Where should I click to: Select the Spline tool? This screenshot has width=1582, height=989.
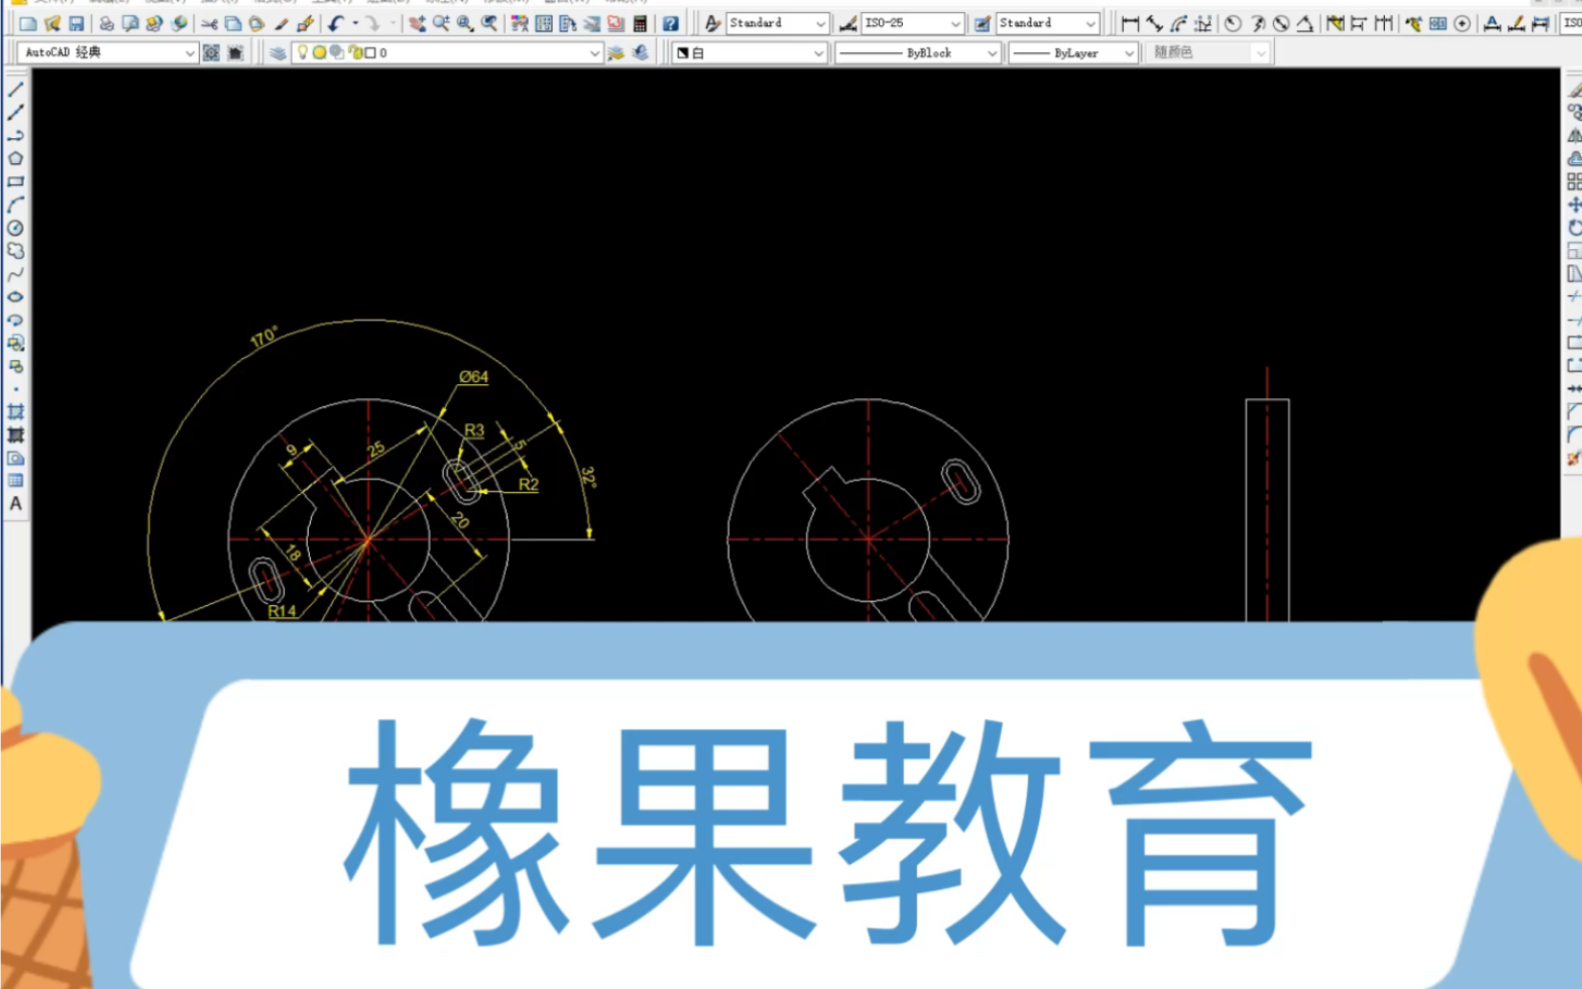[15, 274]
